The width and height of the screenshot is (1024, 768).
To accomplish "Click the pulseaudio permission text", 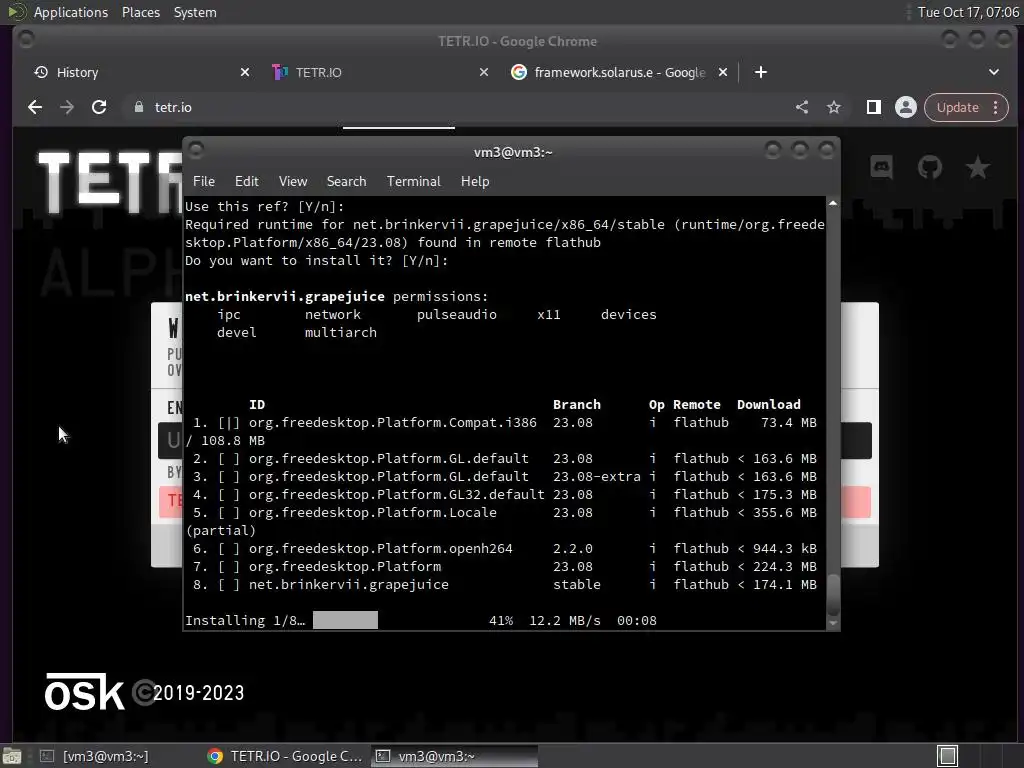I will click(x=456, y=315).
